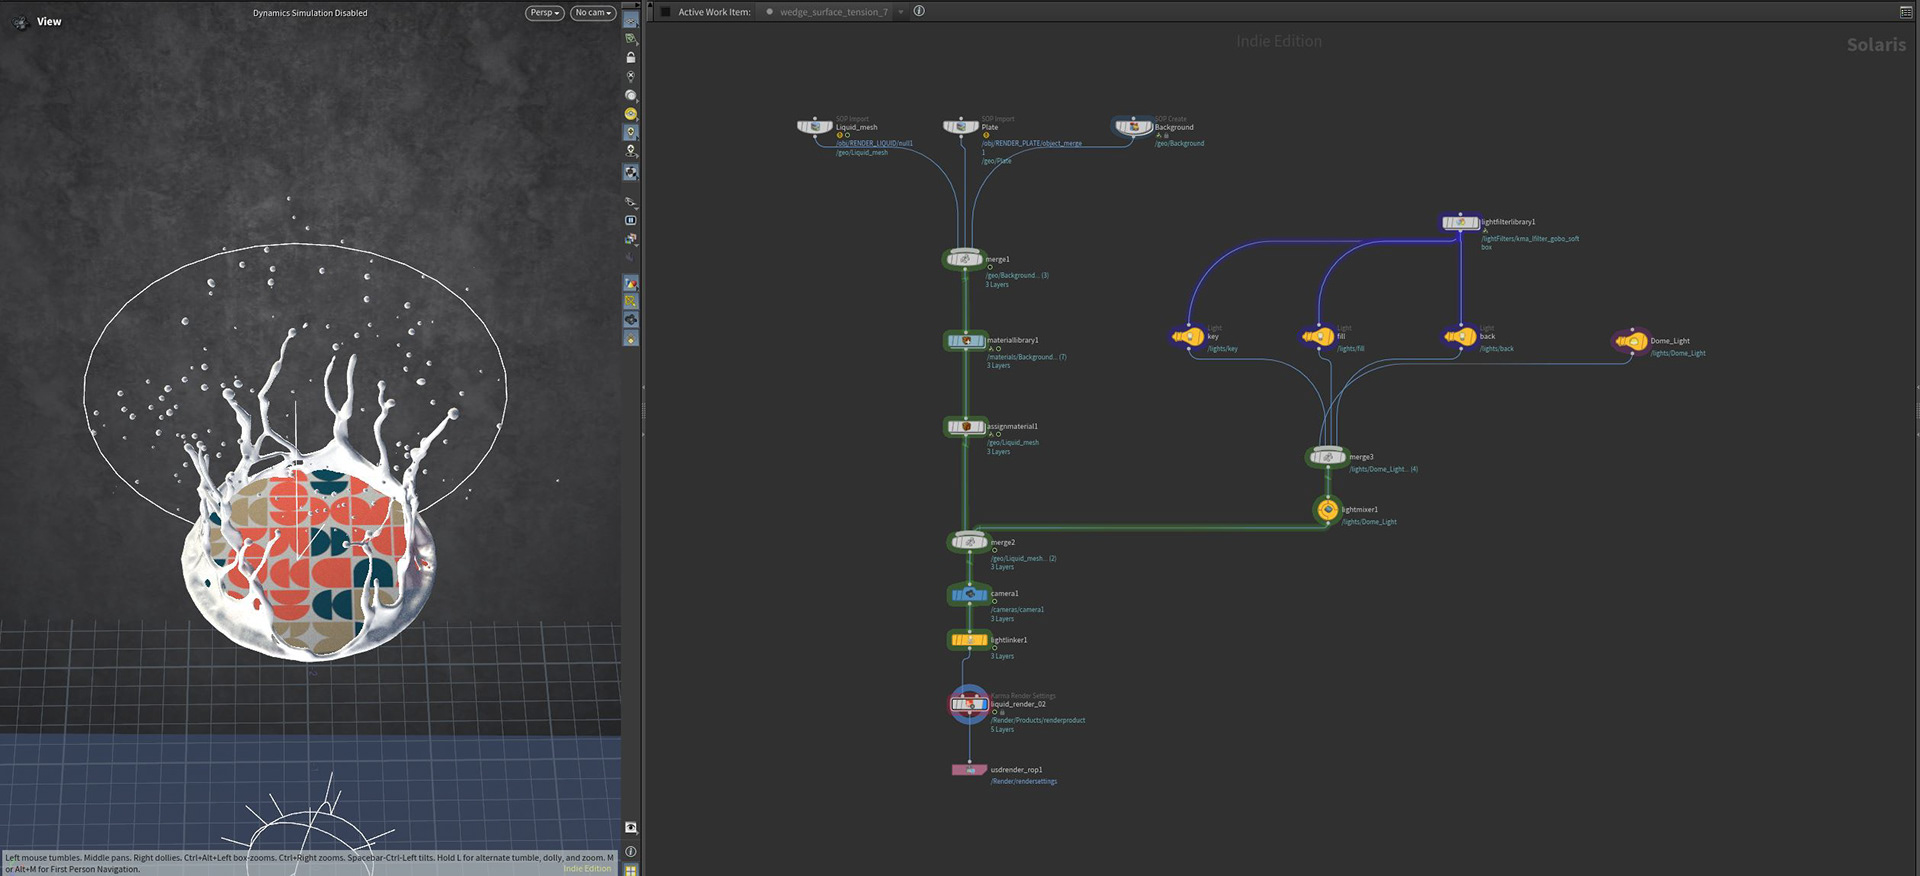
Task: Select the Dome_Light node
Action: (x=1632, y=341)
